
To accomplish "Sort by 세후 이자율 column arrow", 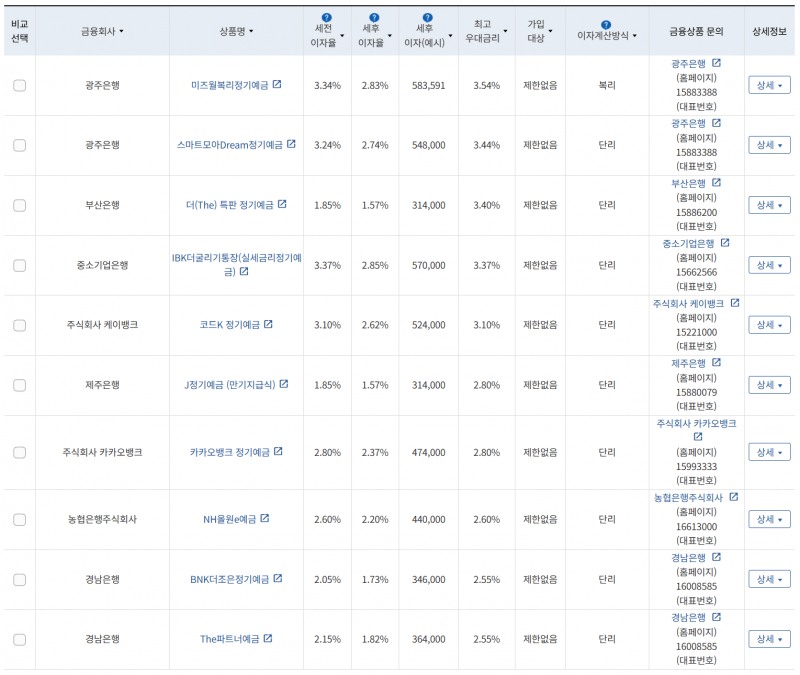I will 390,36.
